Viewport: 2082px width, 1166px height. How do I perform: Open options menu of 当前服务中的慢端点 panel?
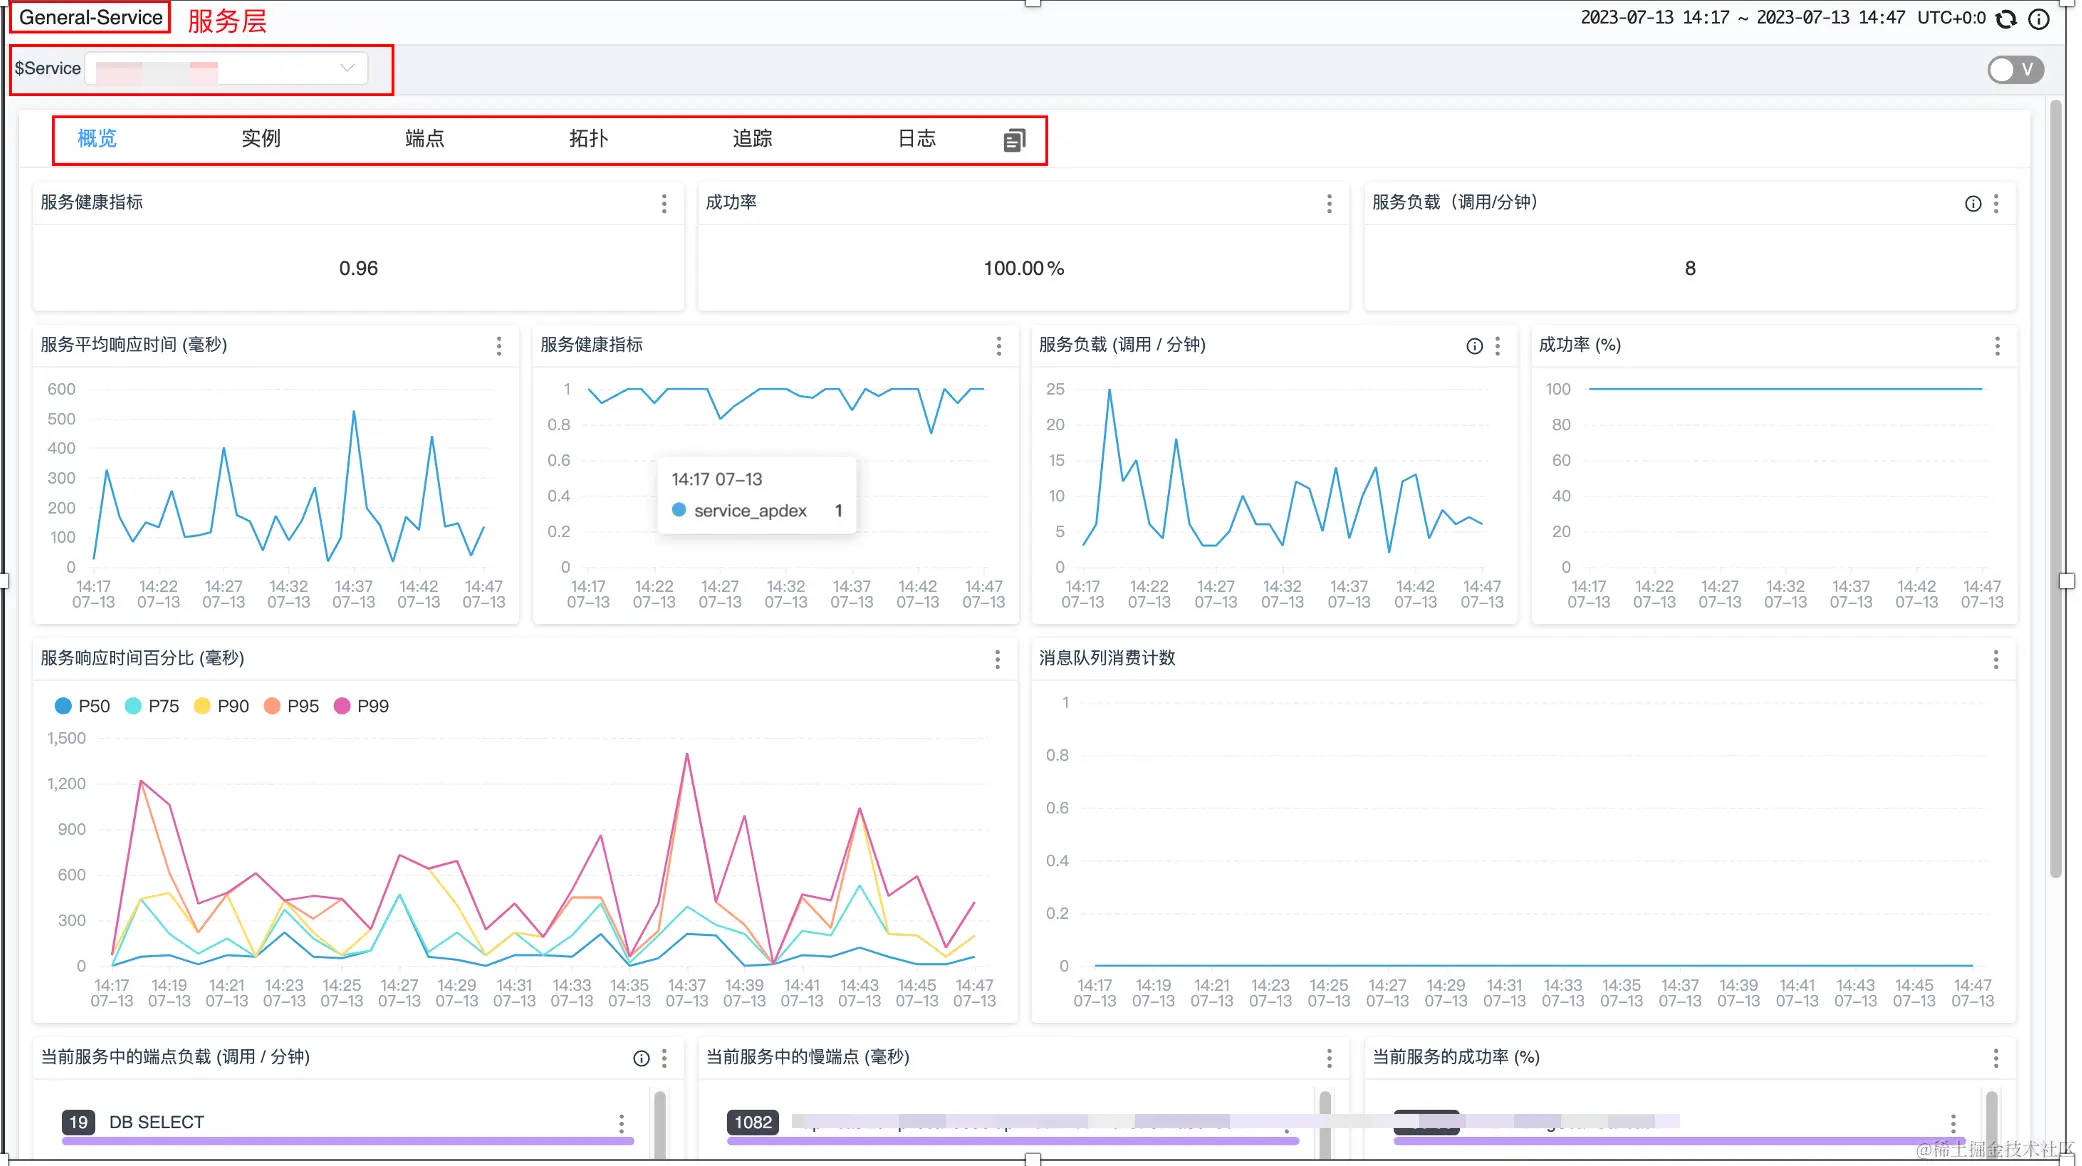coord(1329,1058)
